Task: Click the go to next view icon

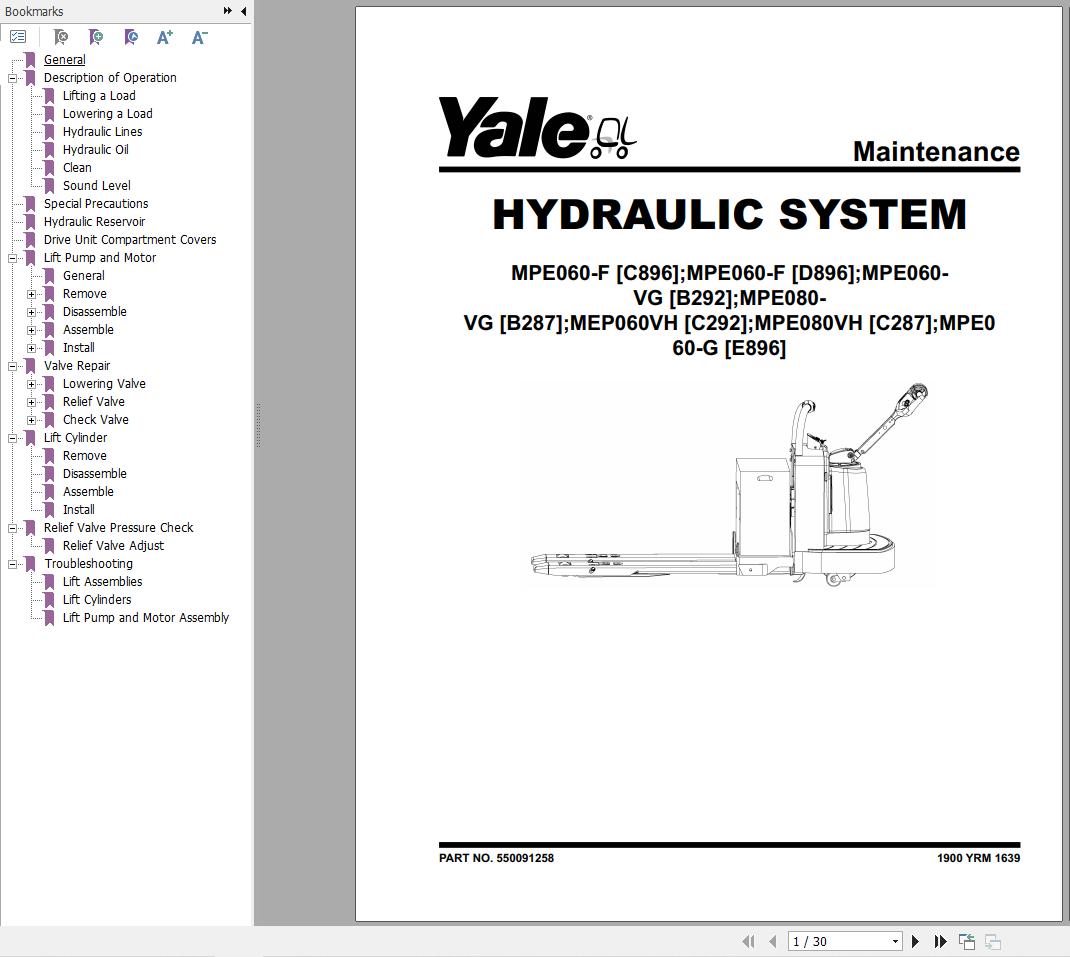Action: click(x=993, y=941)
